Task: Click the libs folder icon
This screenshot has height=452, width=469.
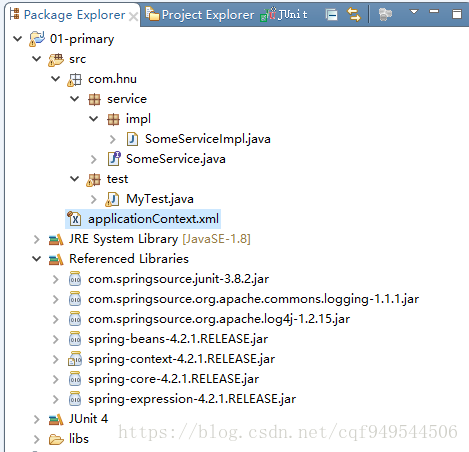Action: click(56, 440)
